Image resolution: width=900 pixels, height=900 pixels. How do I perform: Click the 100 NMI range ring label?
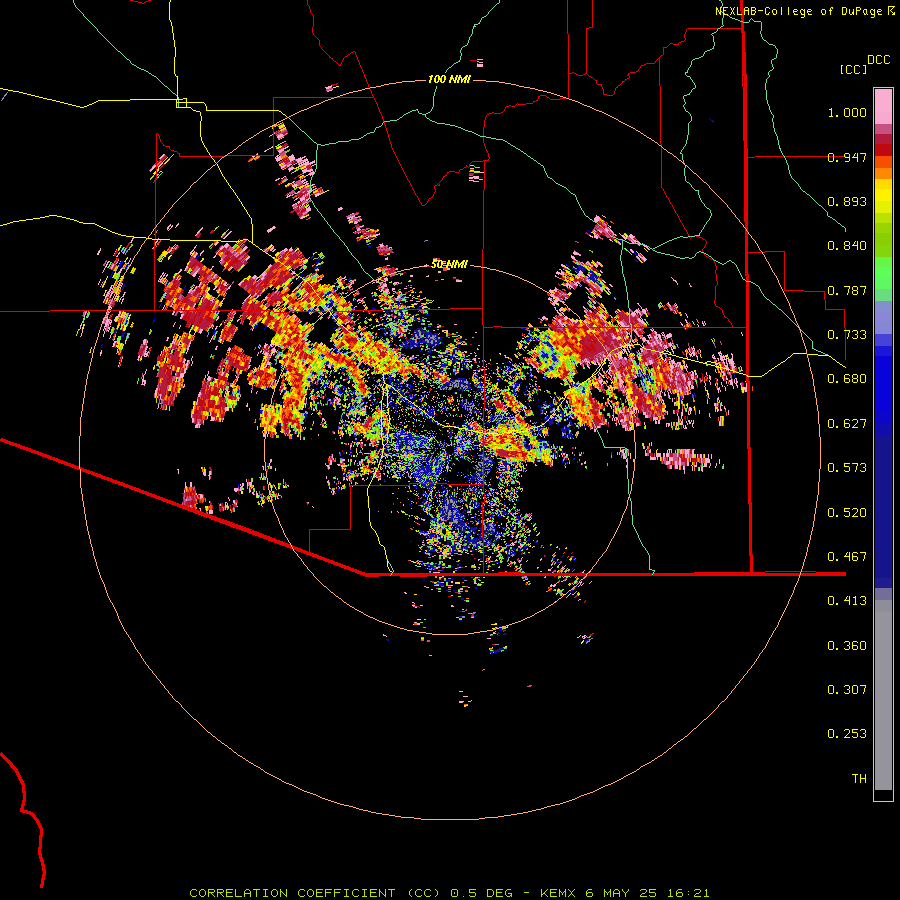coord(449,79)
